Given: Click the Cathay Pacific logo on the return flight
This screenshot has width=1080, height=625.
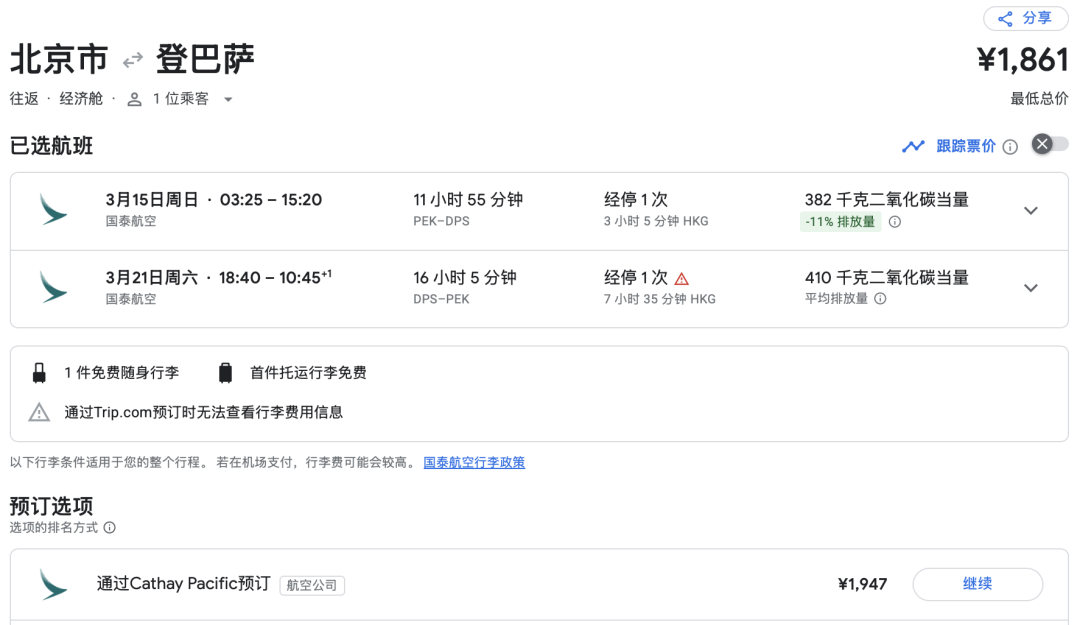Looking at the screenshot, I should (54, 288).
